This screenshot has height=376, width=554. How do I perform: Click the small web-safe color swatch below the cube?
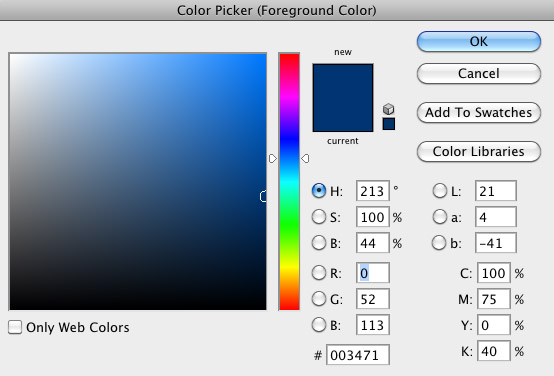coord(389,124)
